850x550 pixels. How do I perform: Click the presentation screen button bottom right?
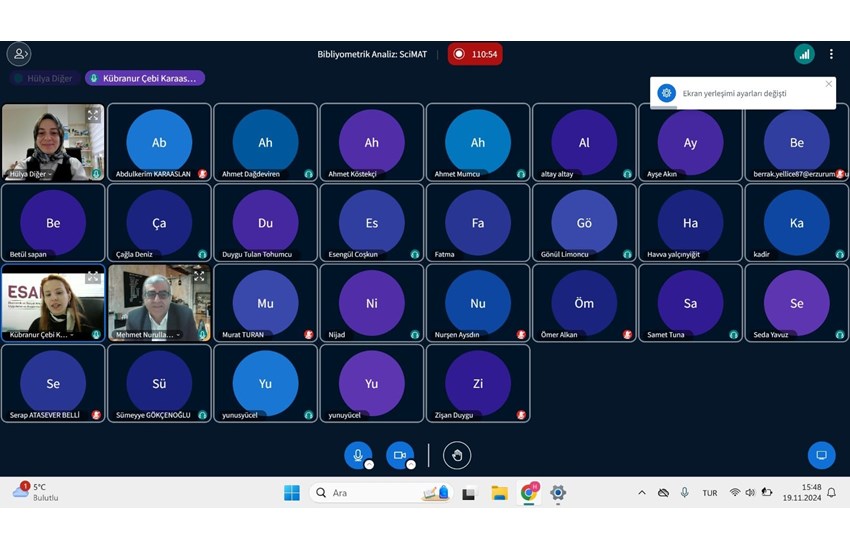tap(821, 455)
